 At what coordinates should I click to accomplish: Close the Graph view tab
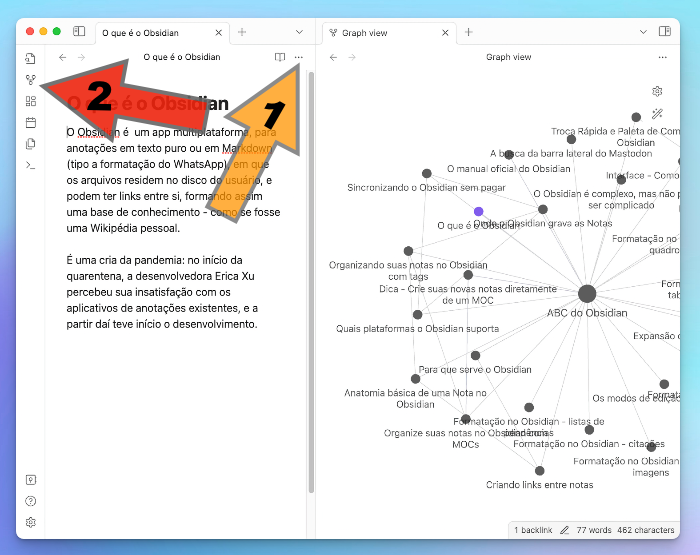click(x=445, y=33)
